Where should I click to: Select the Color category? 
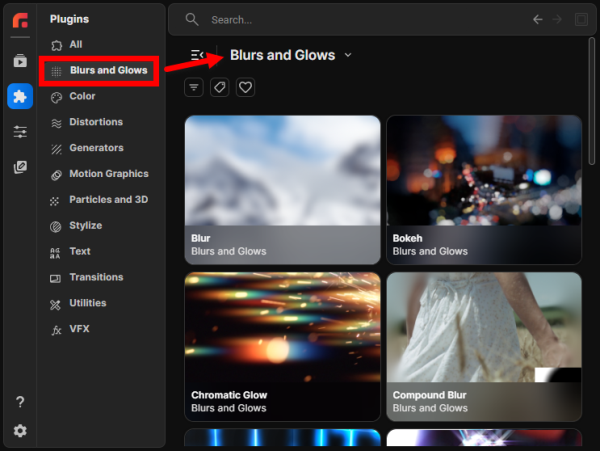click(x=82, y=96)
